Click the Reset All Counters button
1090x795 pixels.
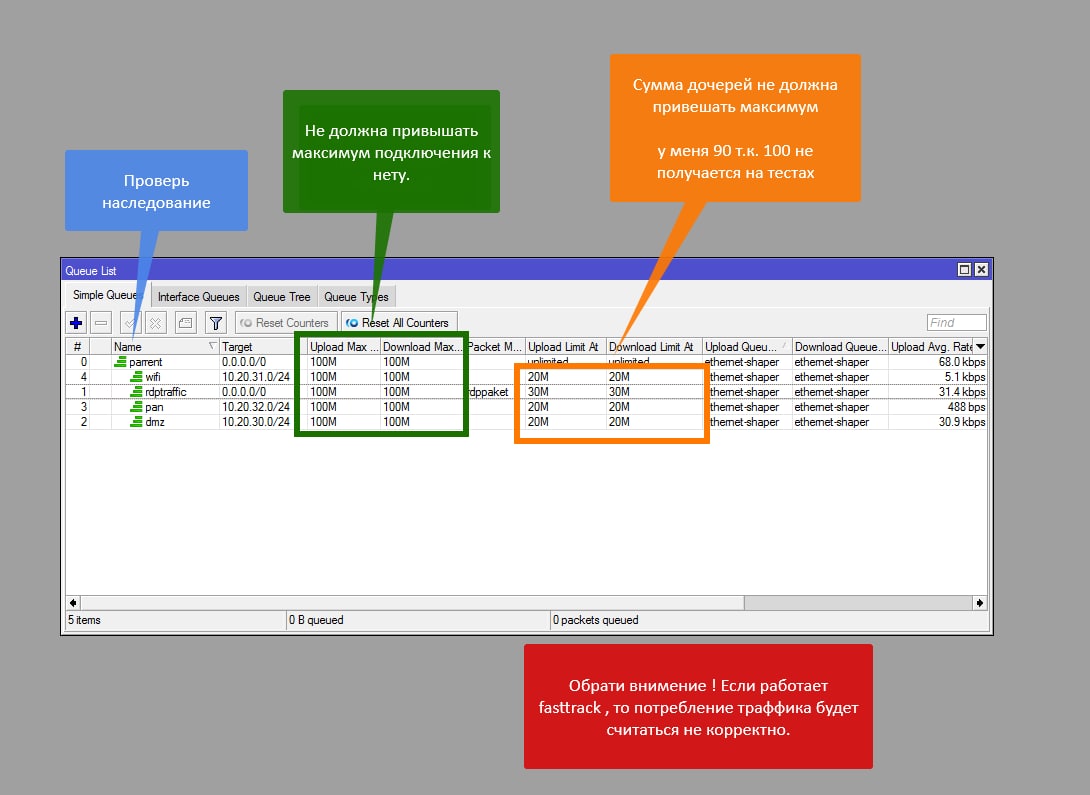click(399, 322)
